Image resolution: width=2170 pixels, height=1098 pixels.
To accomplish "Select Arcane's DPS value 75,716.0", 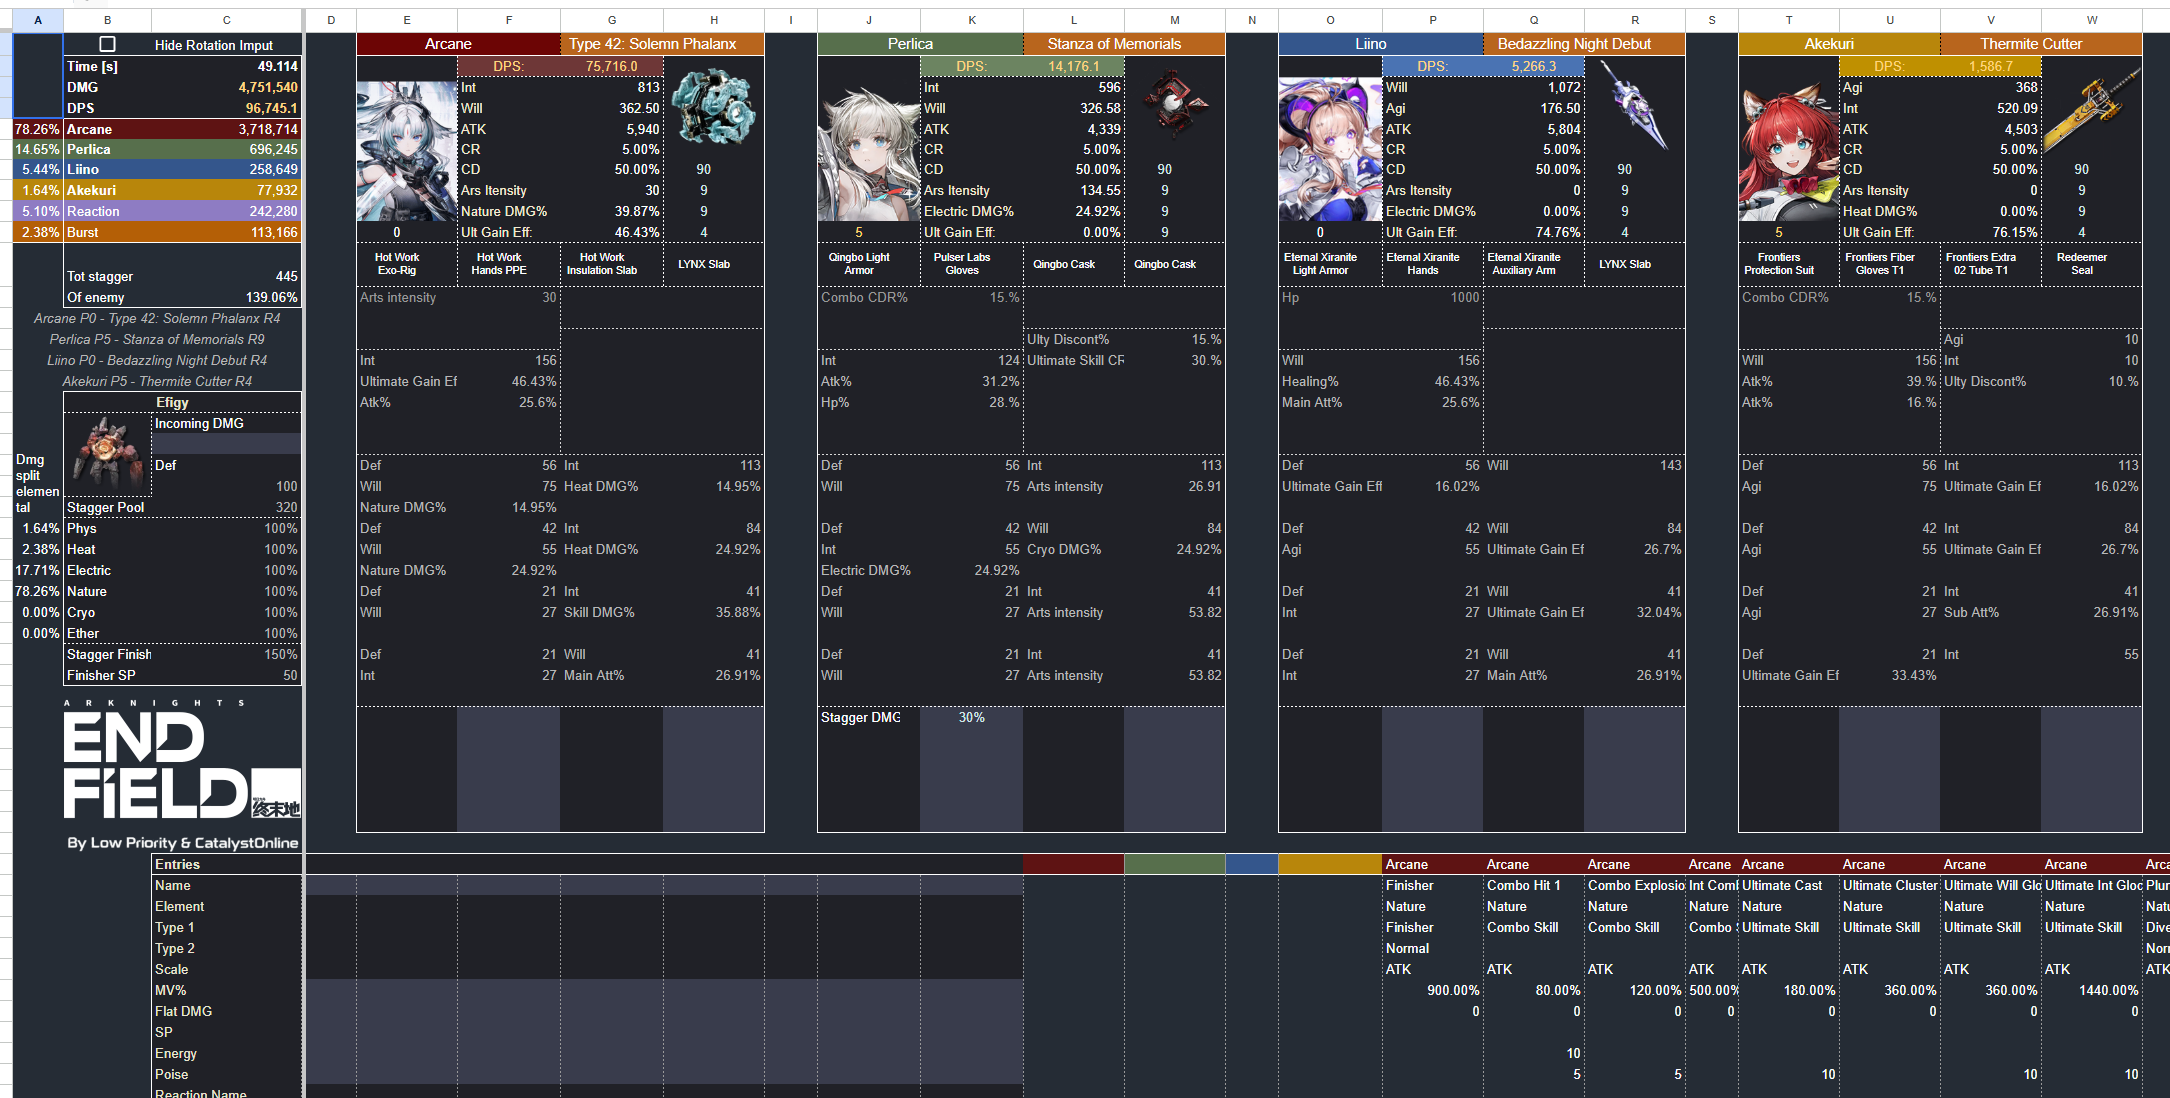I will (611, 66).
